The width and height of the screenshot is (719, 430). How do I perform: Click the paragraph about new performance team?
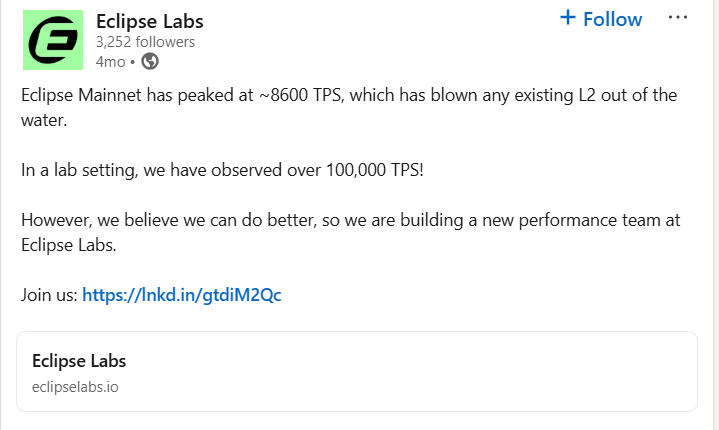[351, 232]
